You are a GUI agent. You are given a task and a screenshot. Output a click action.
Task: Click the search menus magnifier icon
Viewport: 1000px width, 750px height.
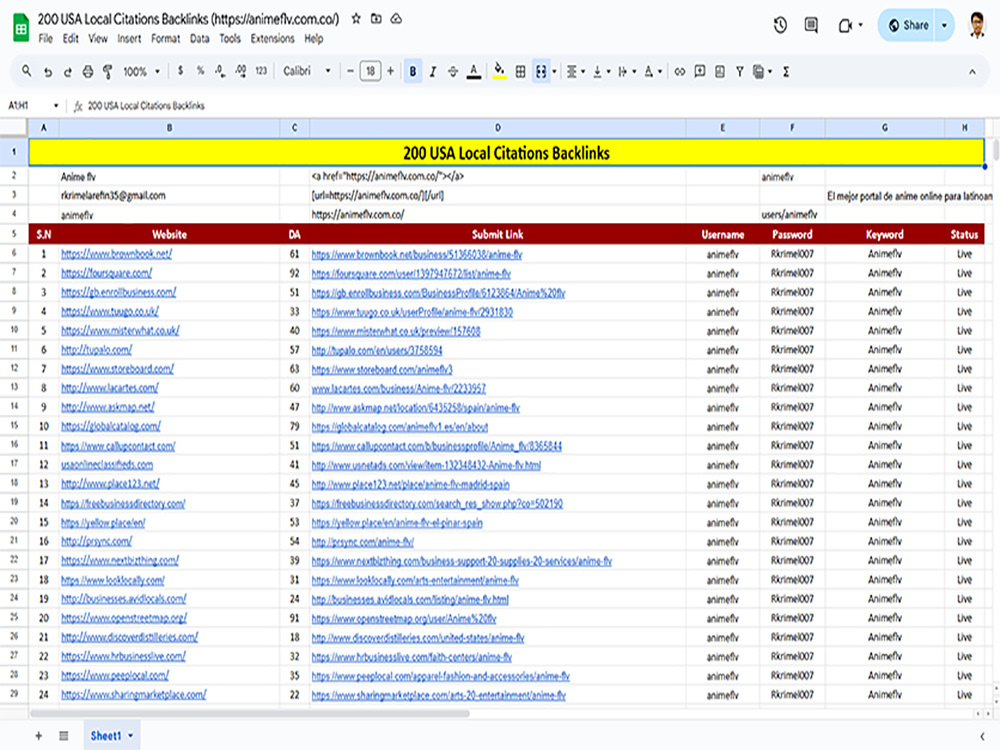(26, 71)
